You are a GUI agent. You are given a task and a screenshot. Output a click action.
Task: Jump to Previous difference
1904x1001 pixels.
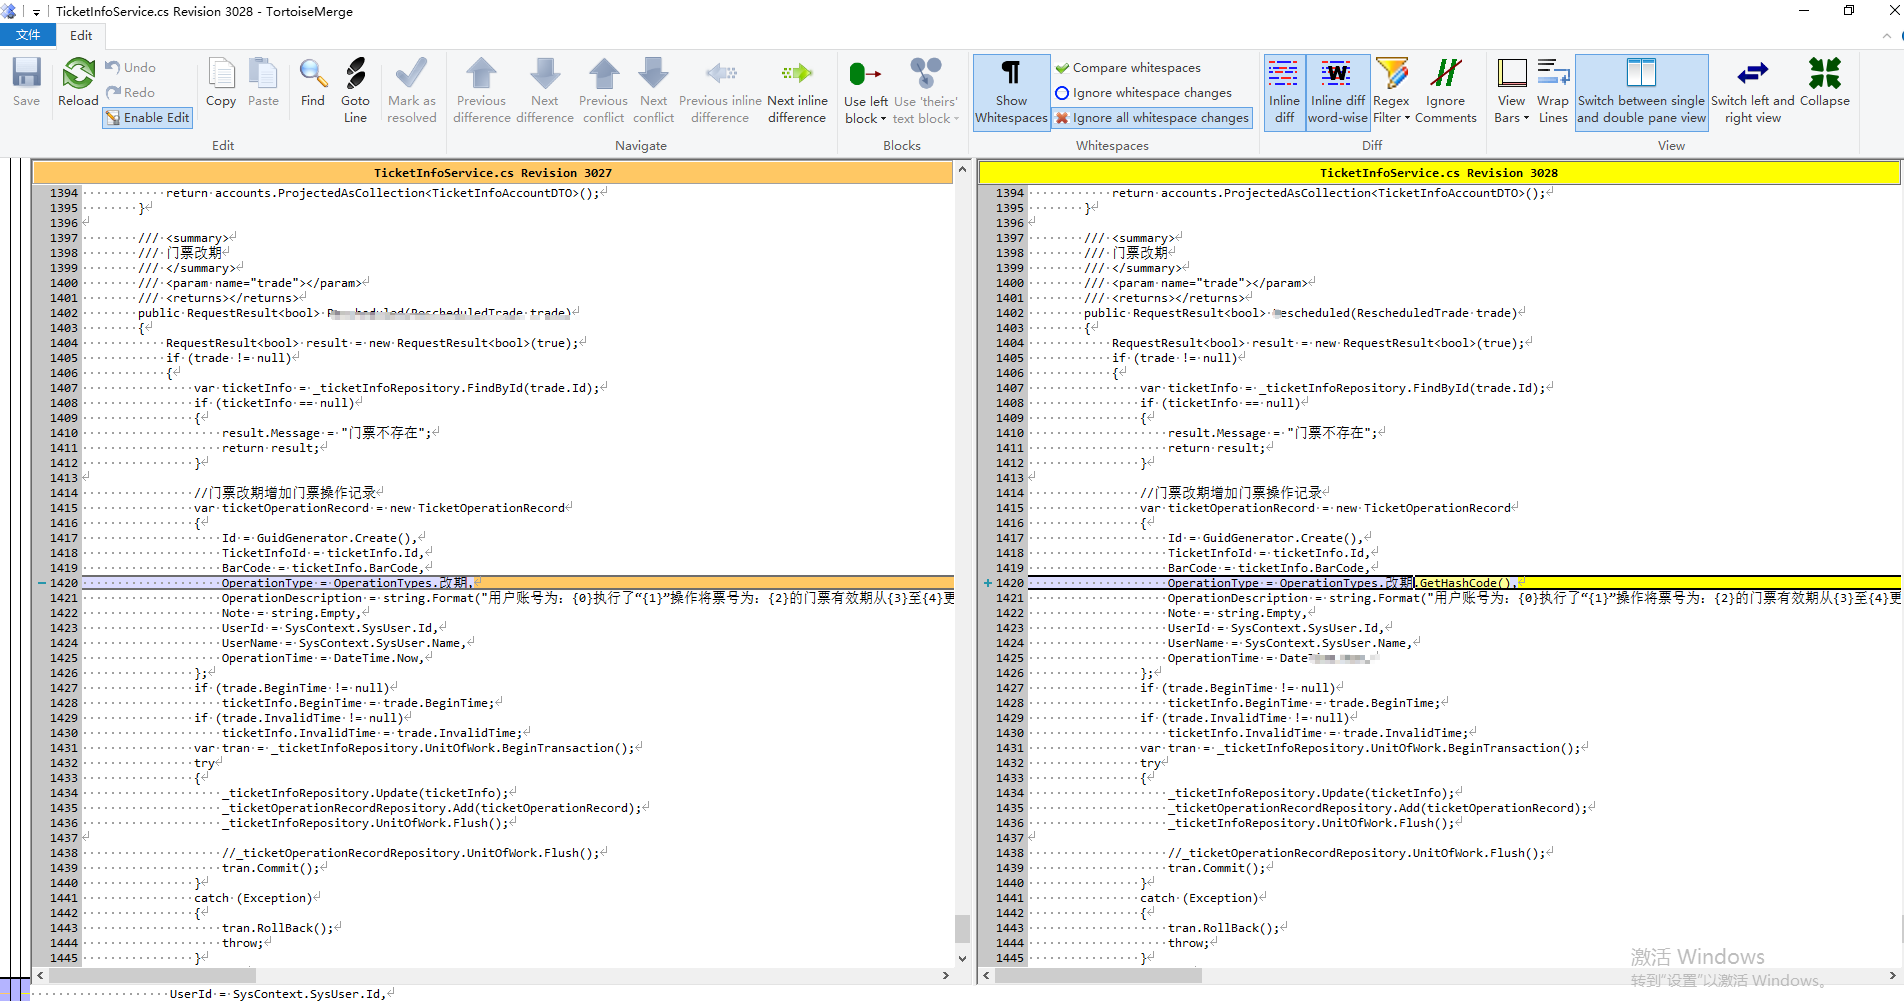[482, 90]
